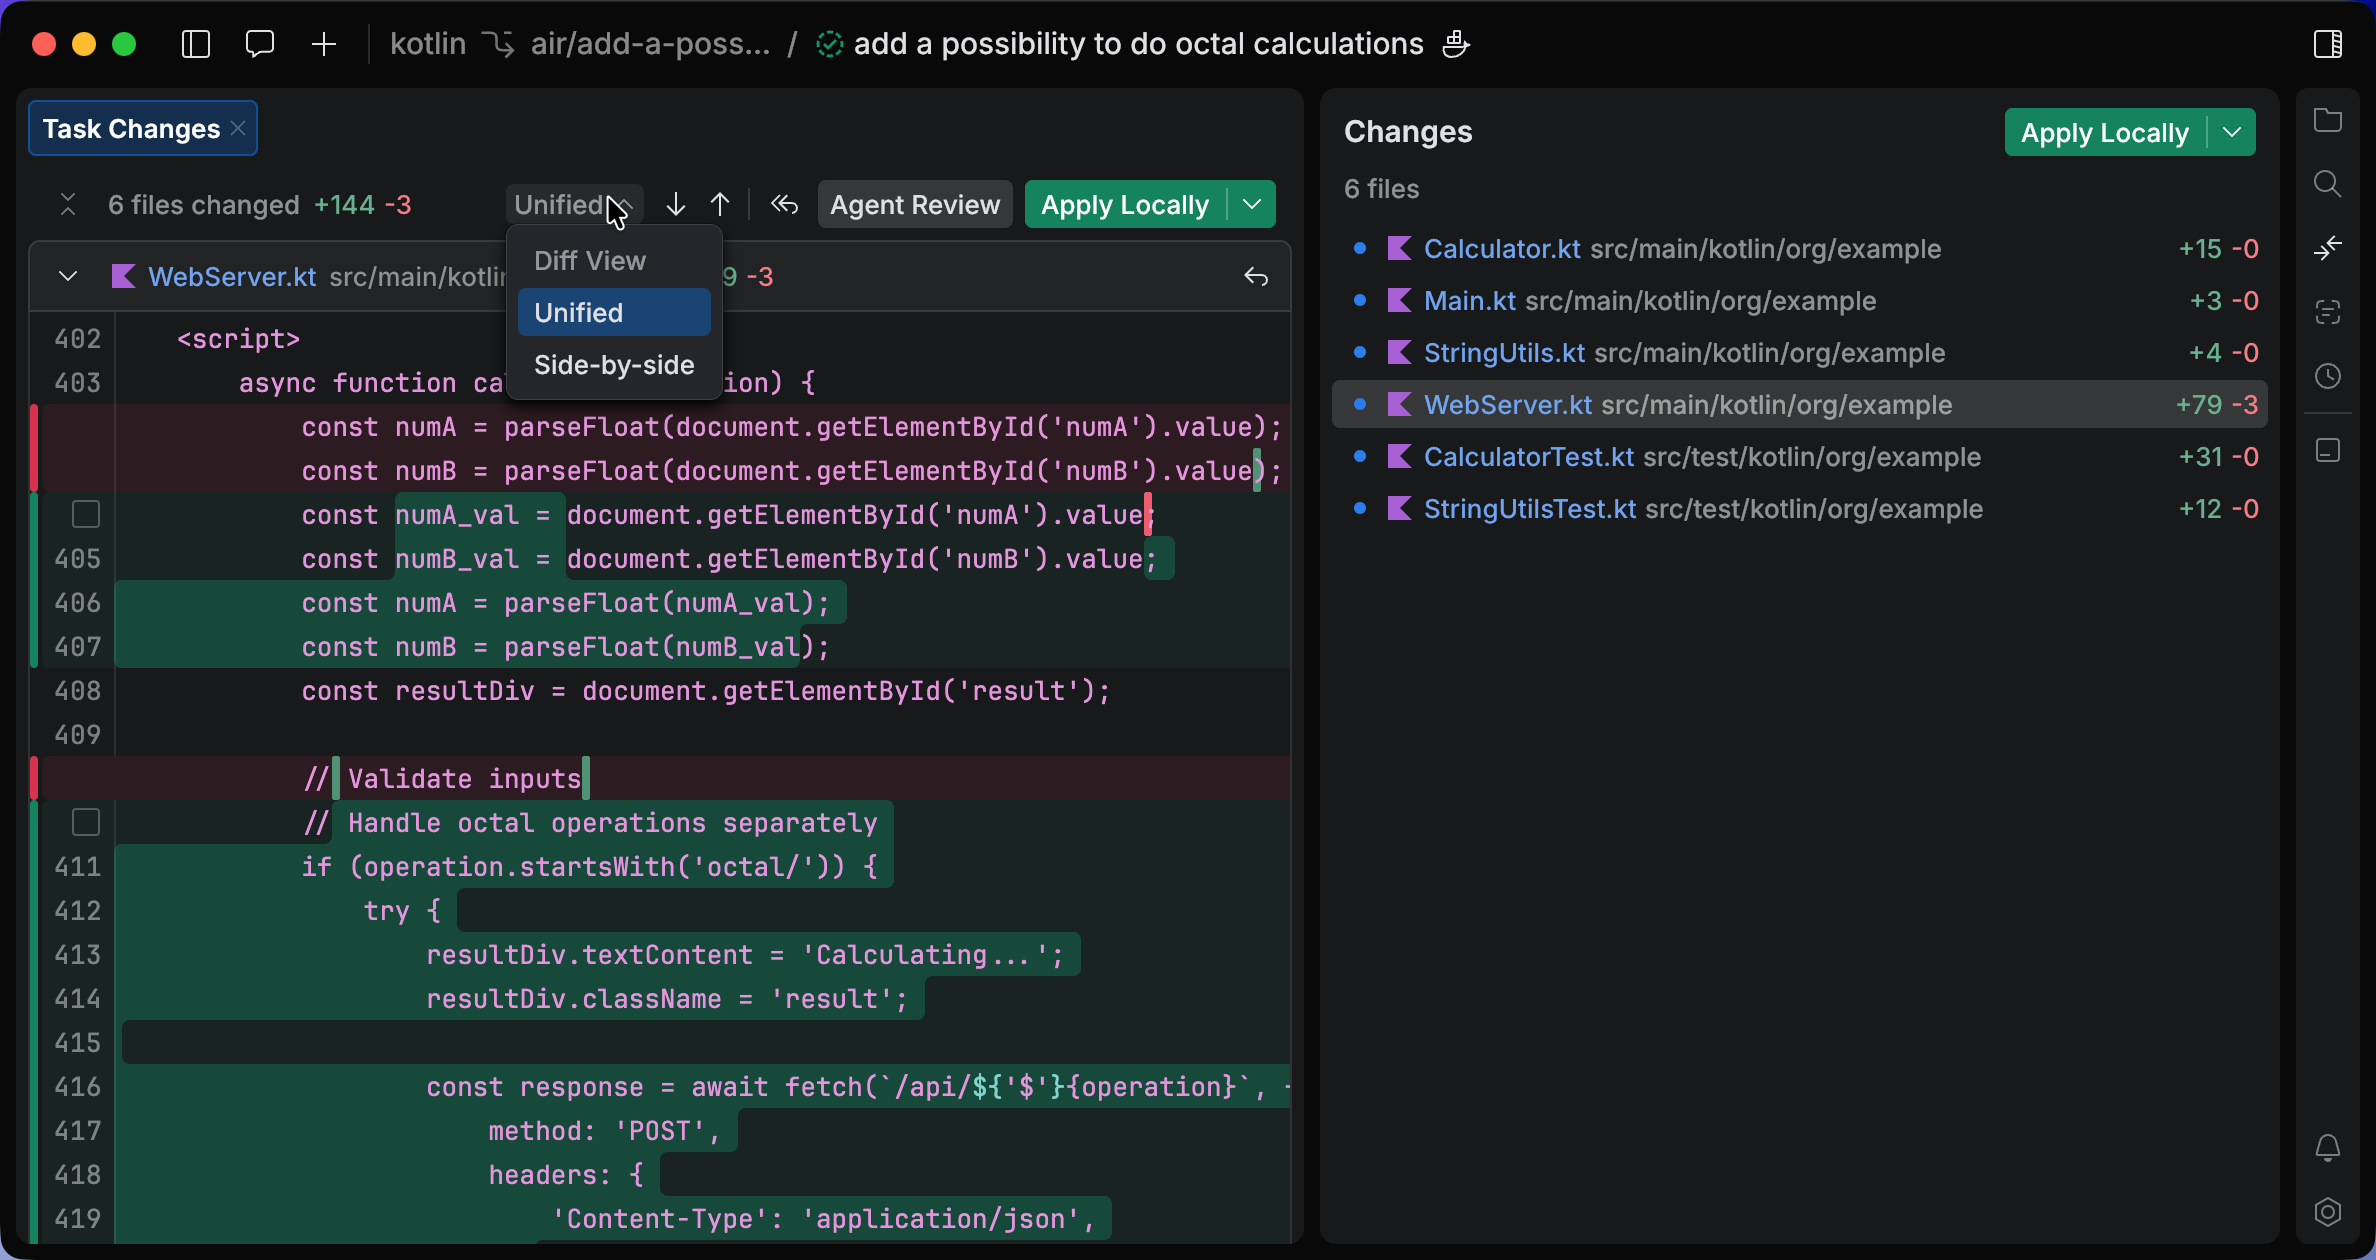Jump to previous change with up arrow
The height and width of the screenshot is (1260, 2376).
[720, 205]
